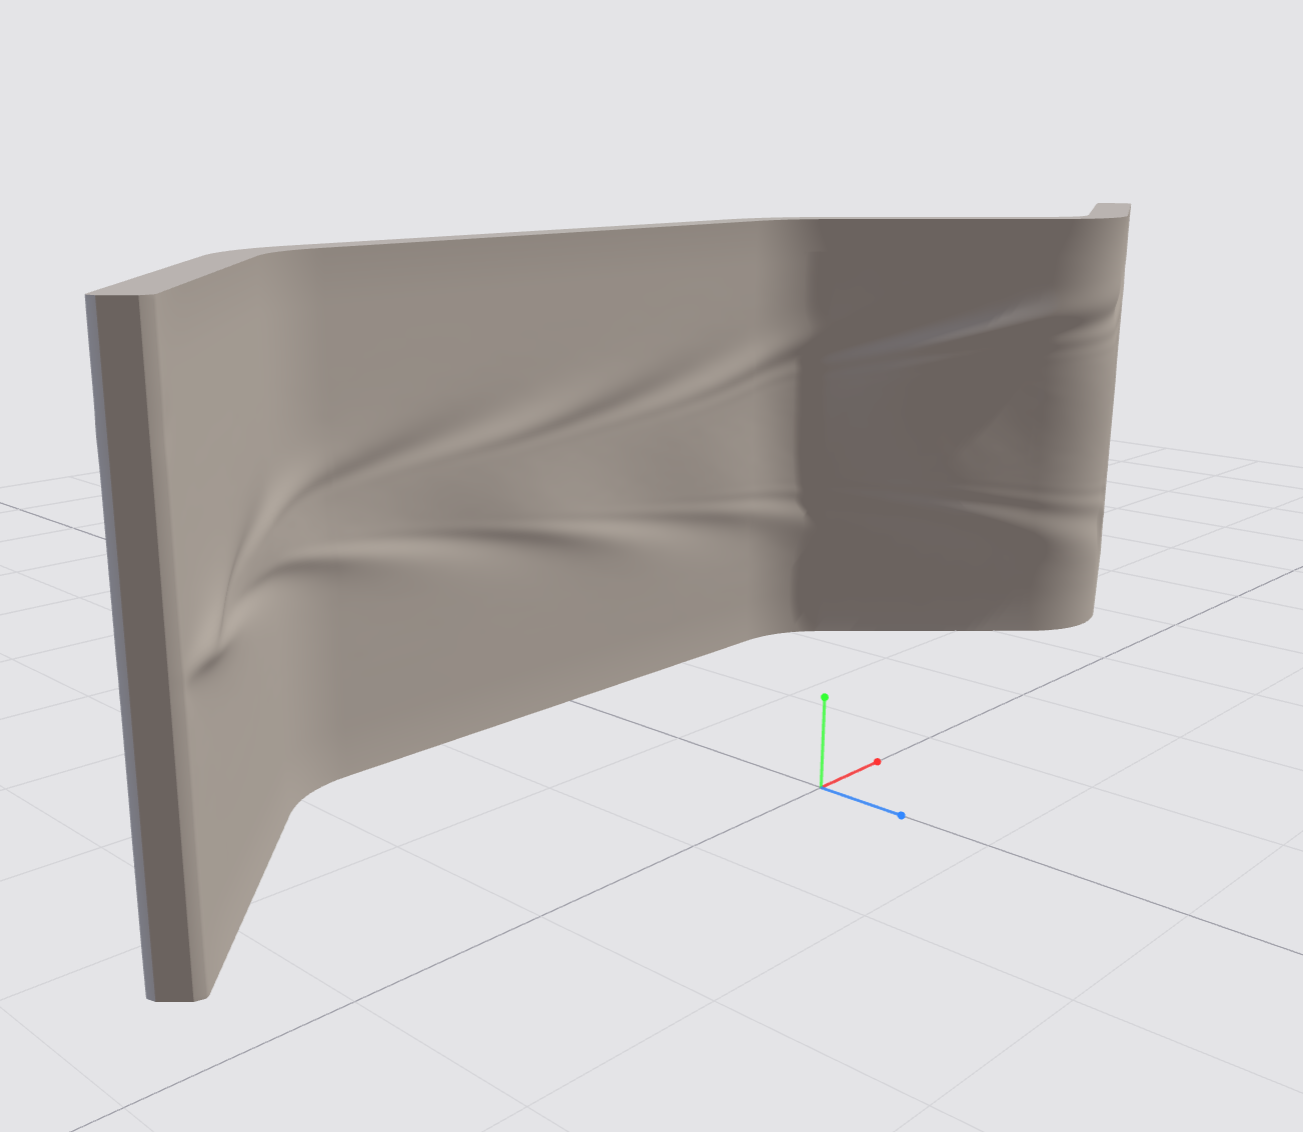
Task: Click the green Y-axis handle dot
Action: [x=824, y=697]
